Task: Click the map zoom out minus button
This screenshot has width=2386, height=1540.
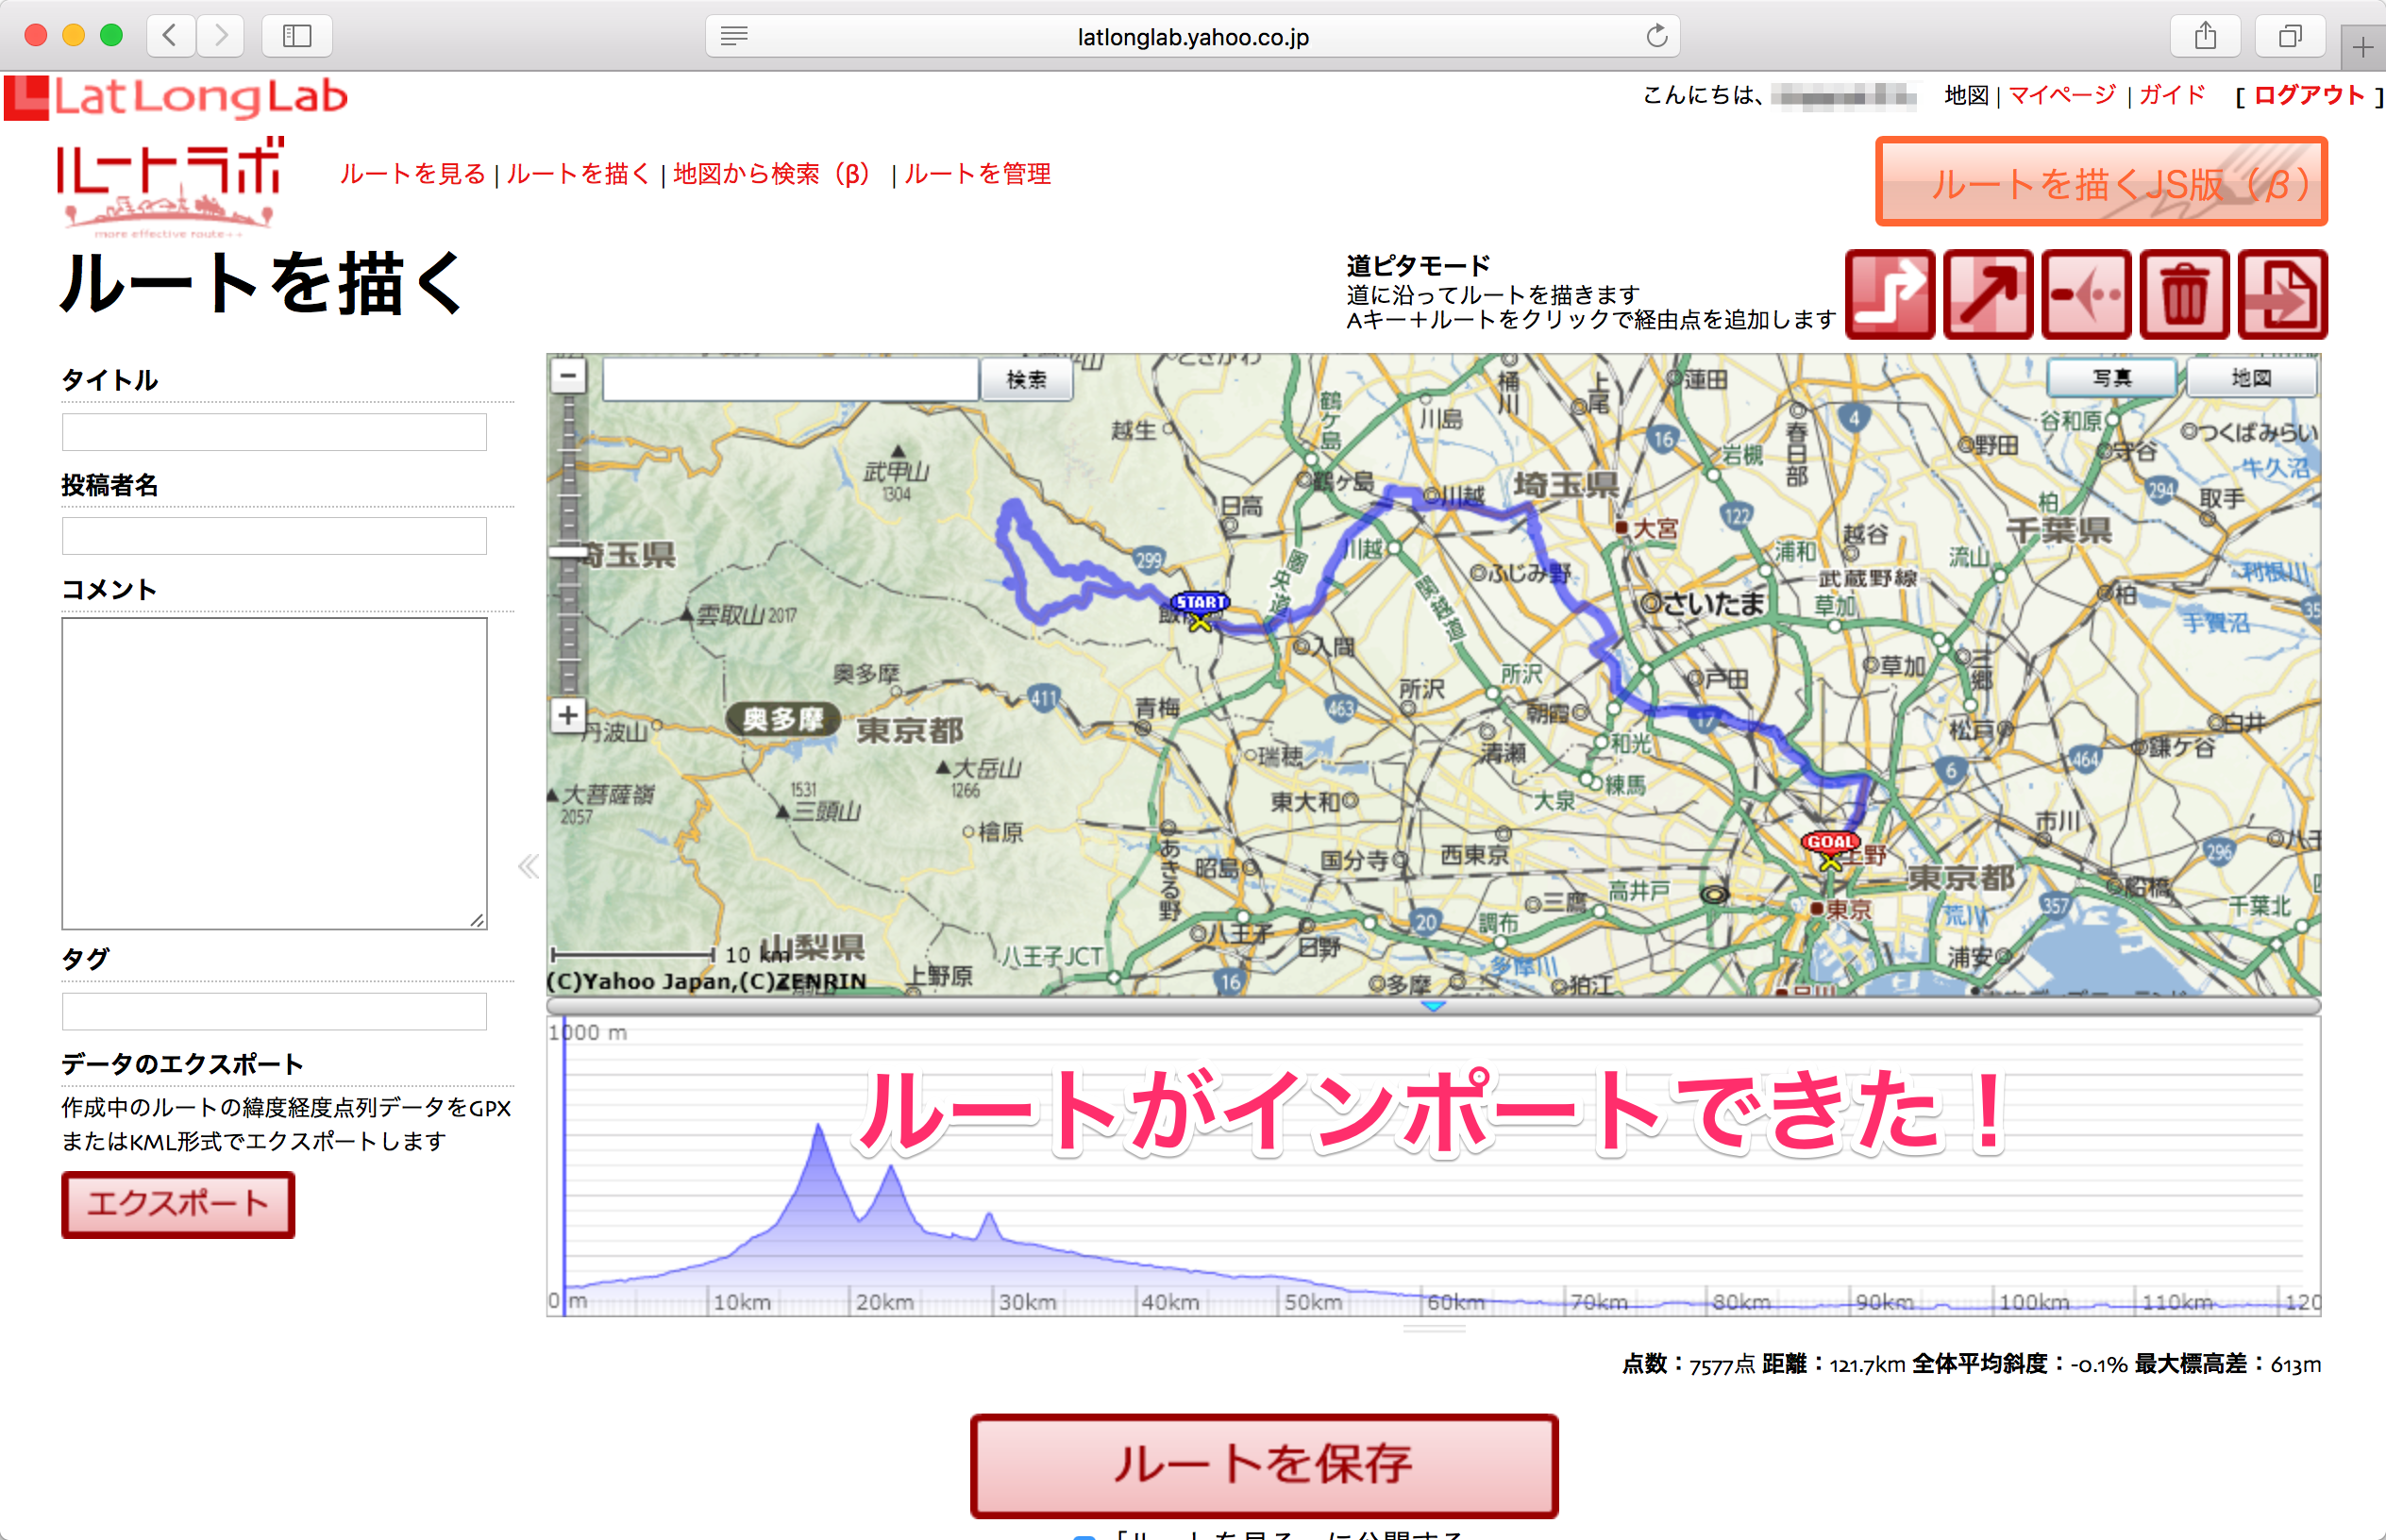Action: (568, 377)
